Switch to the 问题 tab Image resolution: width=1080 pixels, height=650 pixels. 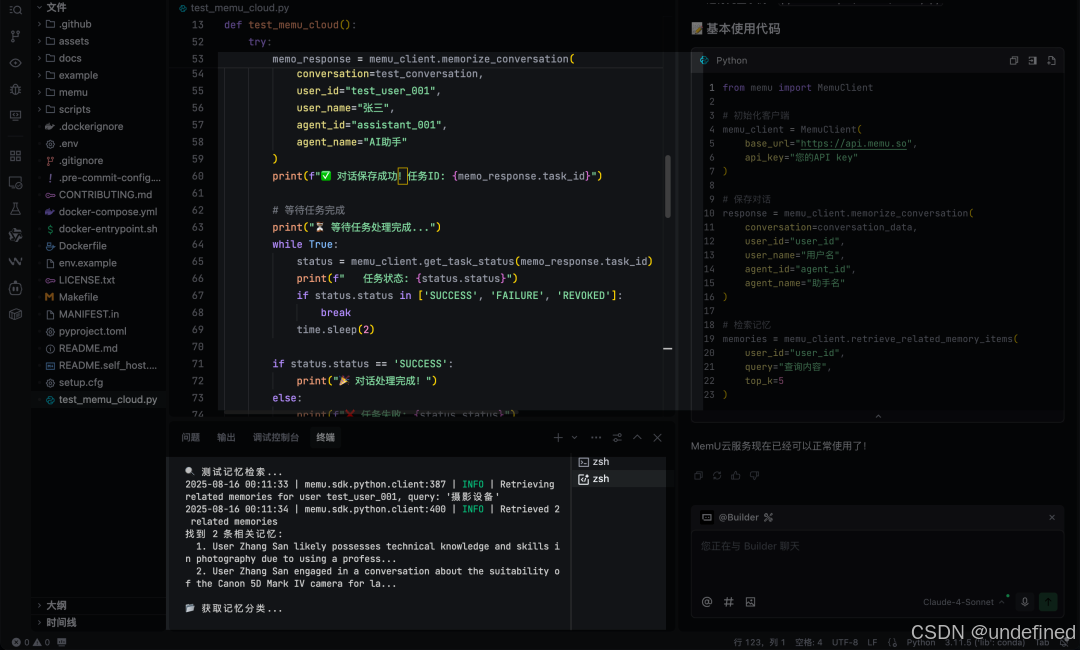click(190, 437)
